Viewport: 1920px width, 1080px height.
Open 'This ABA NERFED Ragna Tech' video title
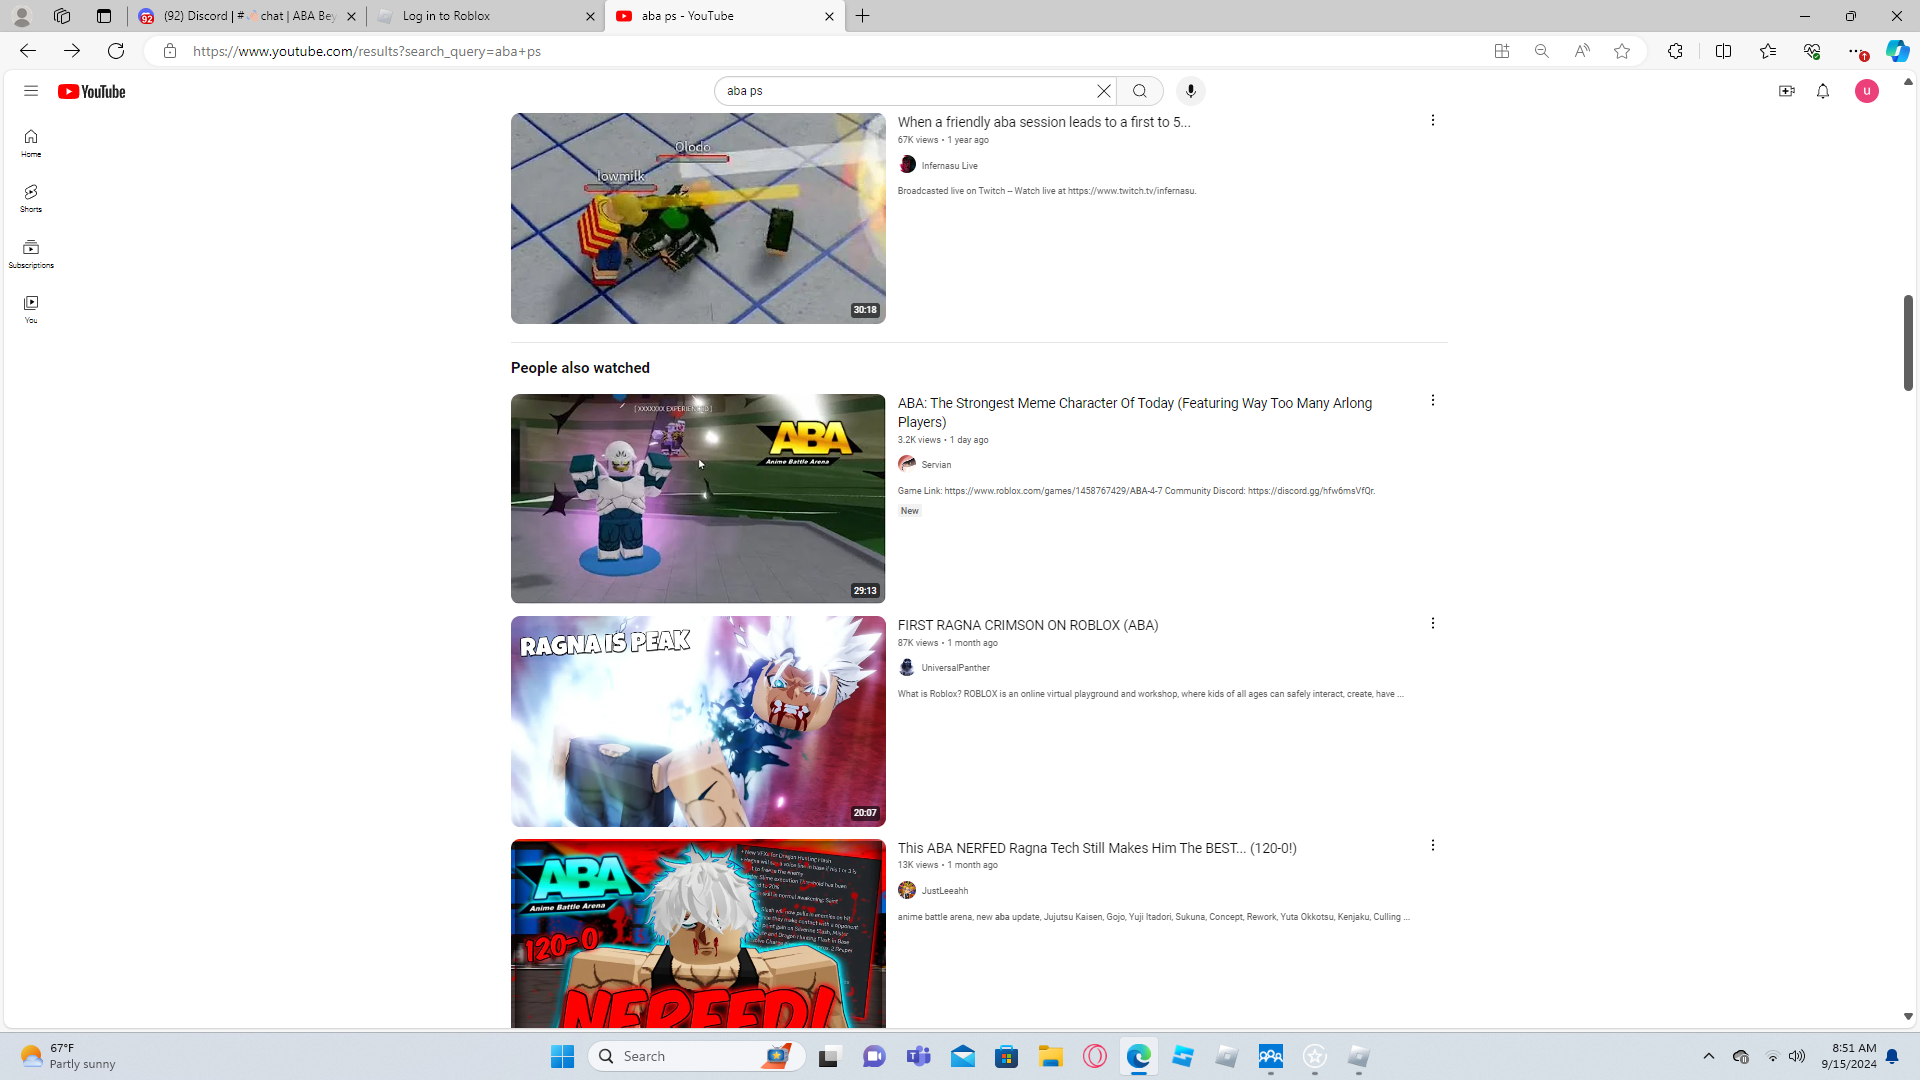(x=1097, y=848)
